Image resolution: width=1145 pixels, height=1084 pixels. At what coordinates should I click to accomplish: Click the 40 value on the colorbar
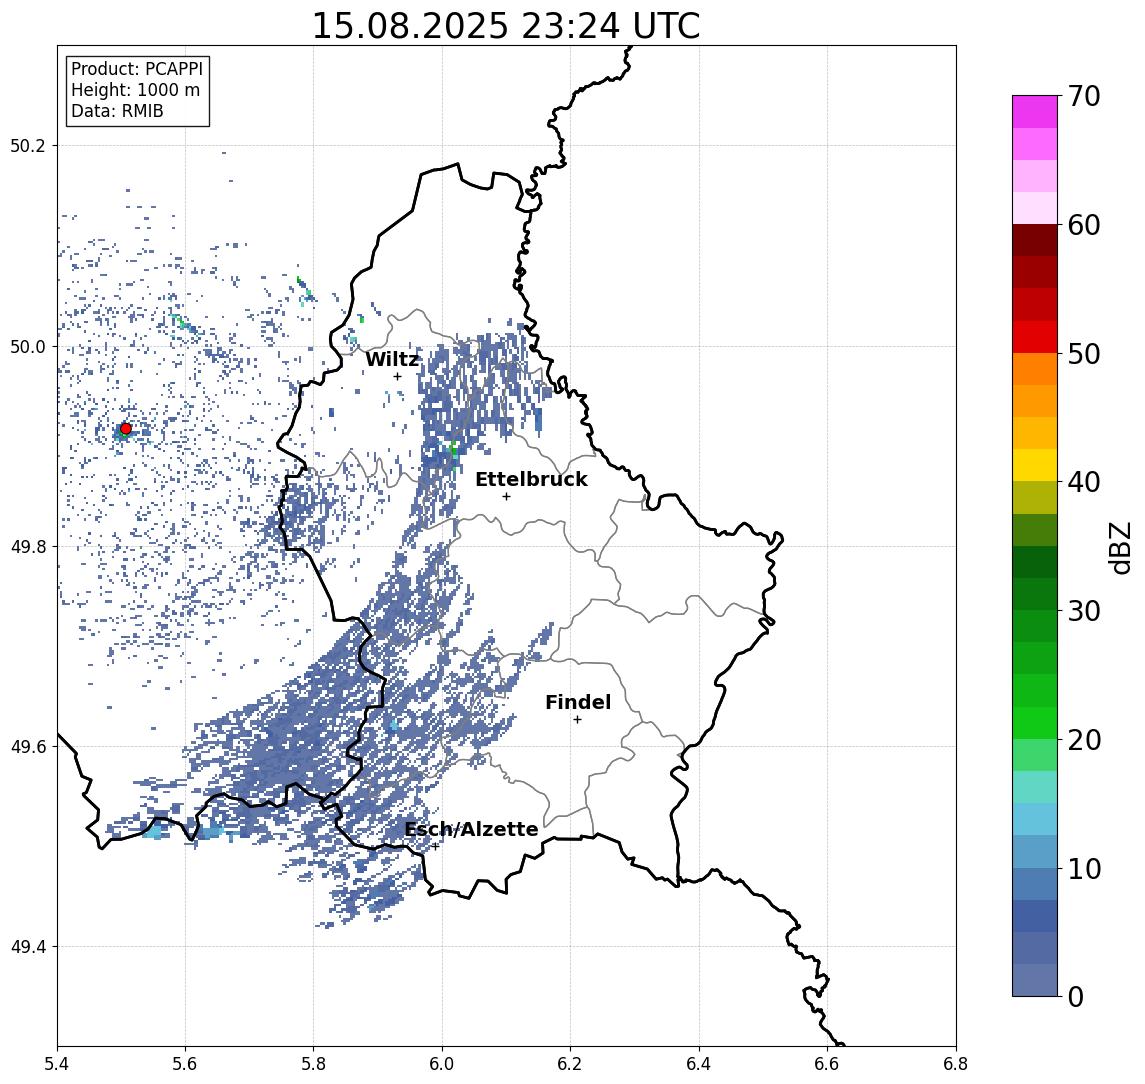[x=1084, y=482]
